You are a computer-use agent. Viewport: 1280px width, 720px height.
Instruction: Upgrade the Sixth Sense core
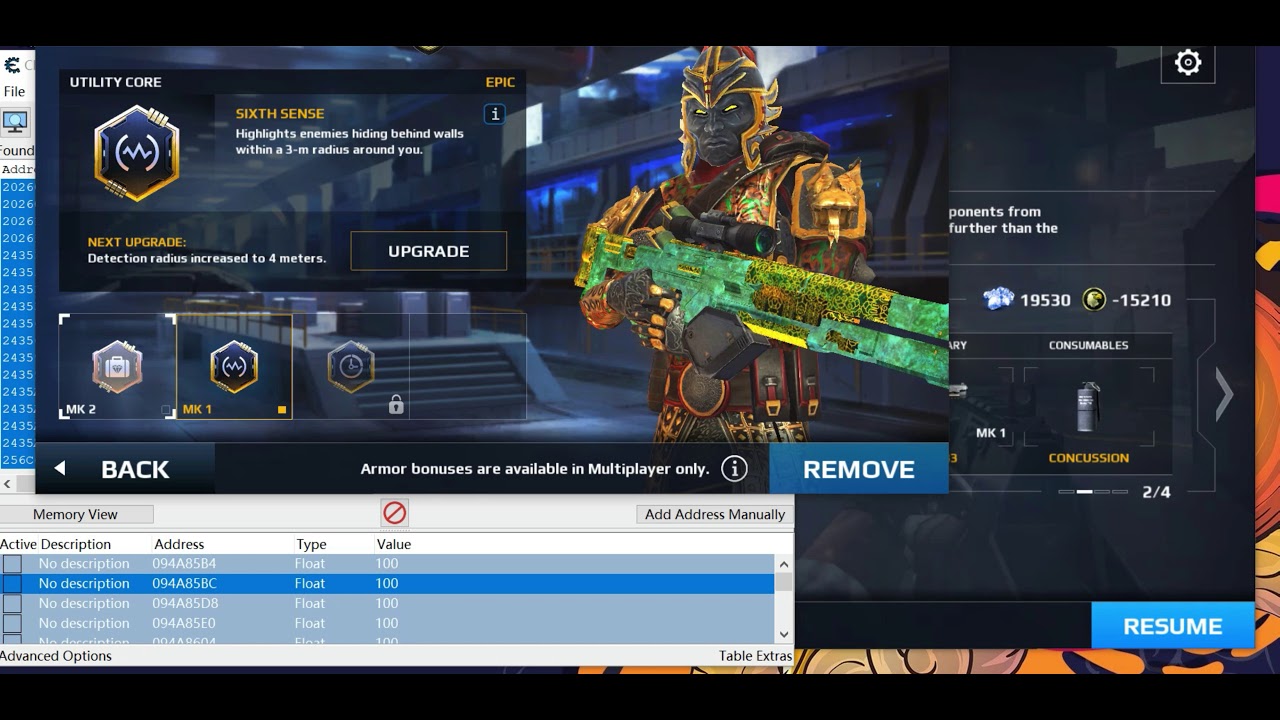(x=428, y=251)
